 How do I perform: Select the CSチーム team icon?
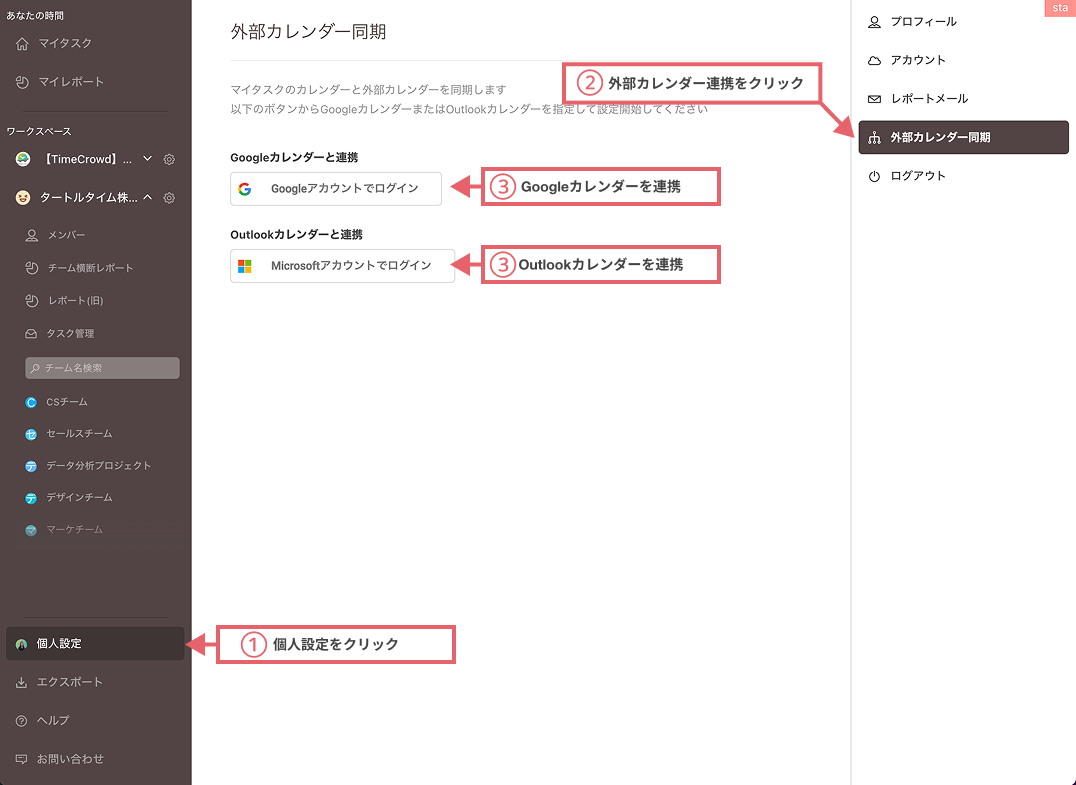(34, 401)
